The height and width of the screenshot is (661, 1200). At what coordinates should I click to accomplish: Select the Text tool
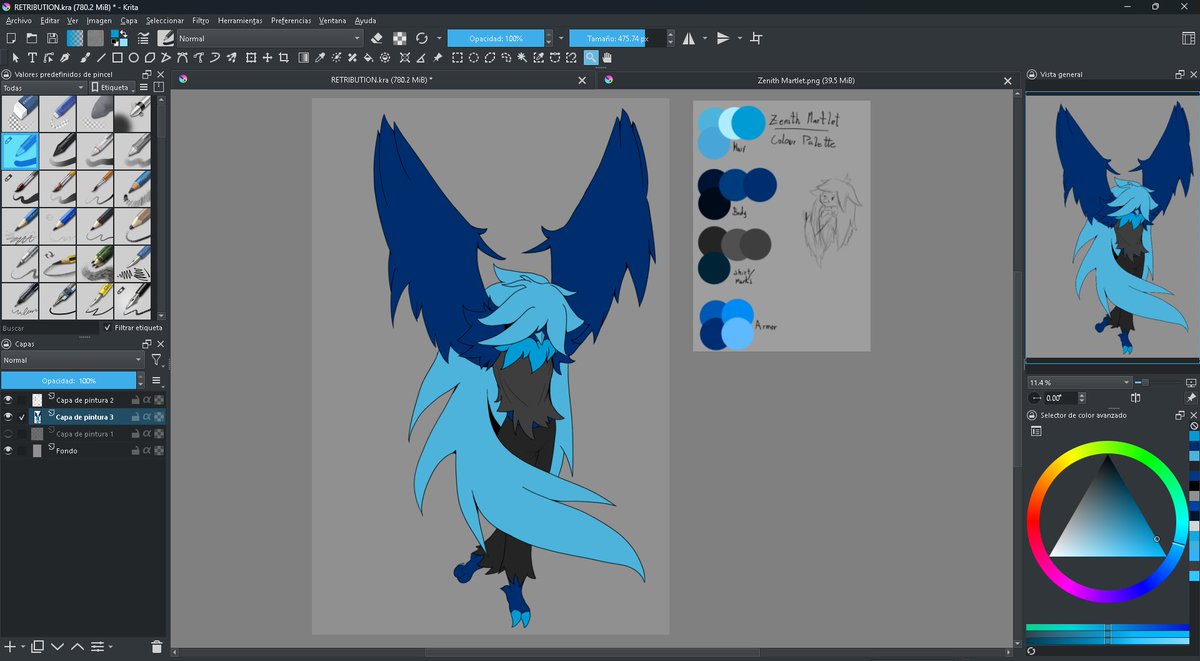tap(32, 58)
